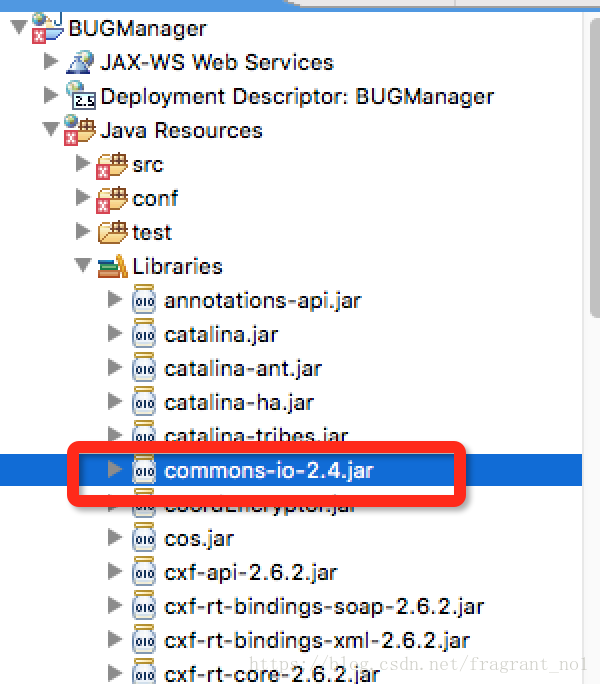Select the BUGManager project label
600x684 pixels.
click(137, 29)
